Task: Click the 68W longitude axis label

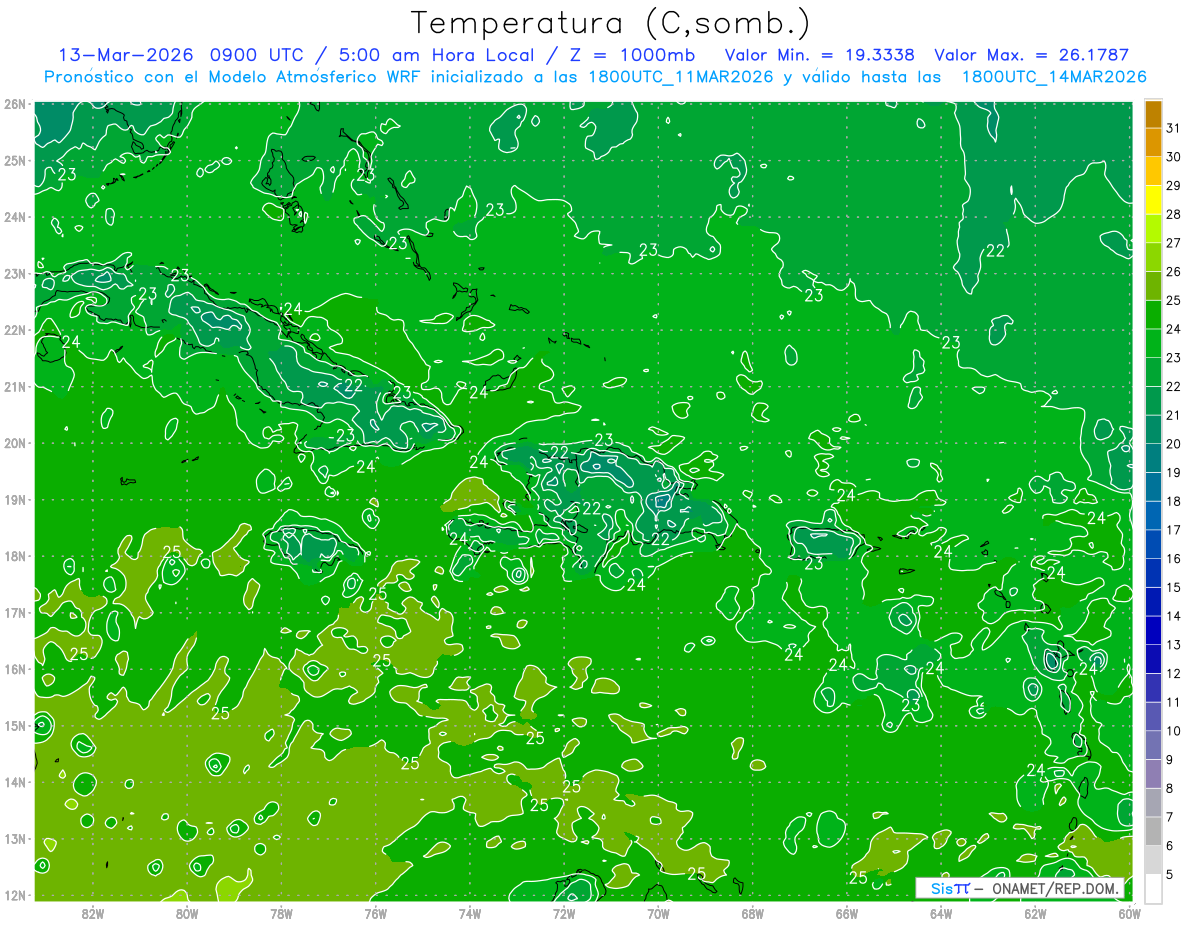Action: pos(752,912)
